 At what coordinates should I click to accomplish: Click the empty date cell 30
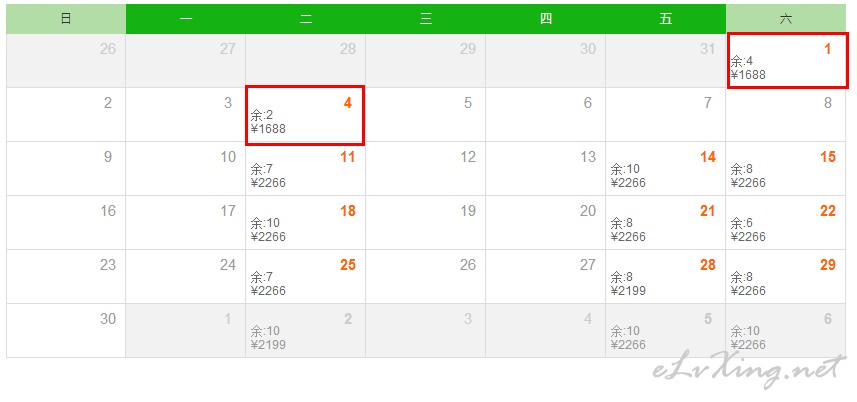click(66, 331)
